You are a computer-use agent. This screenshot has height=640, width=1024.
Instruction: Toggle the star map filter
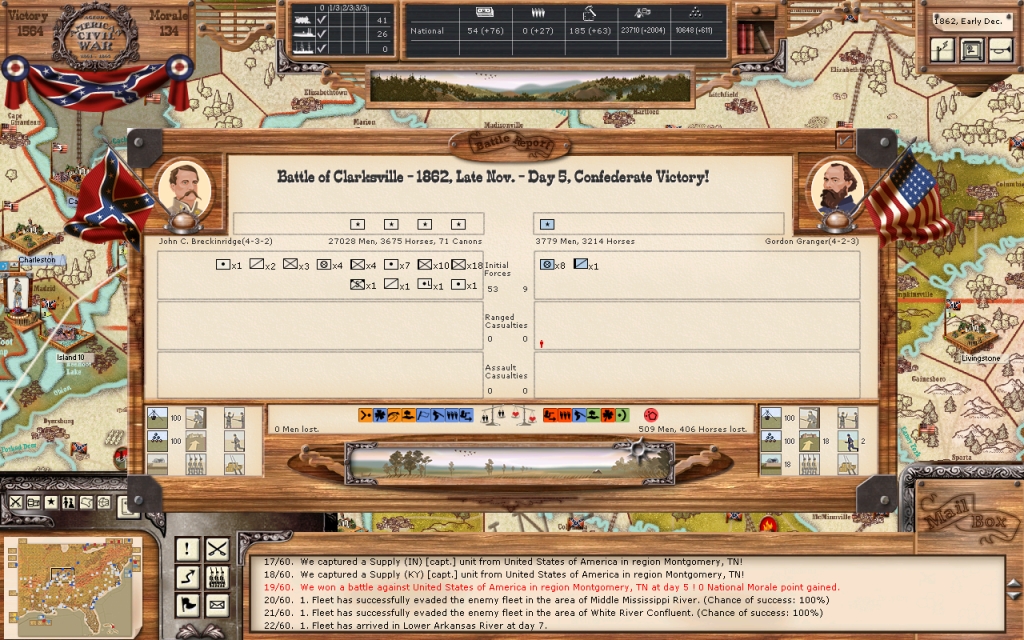[50, 502]
